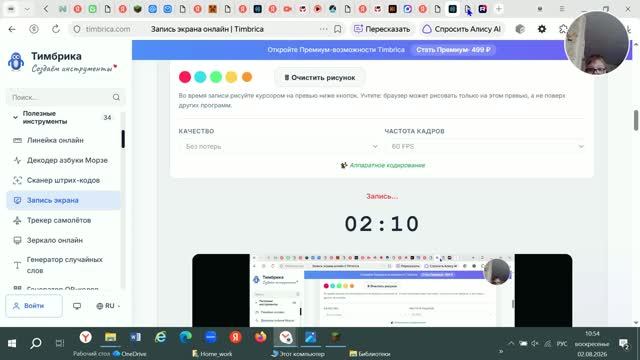Click the browser back arrow

point(12,29)
